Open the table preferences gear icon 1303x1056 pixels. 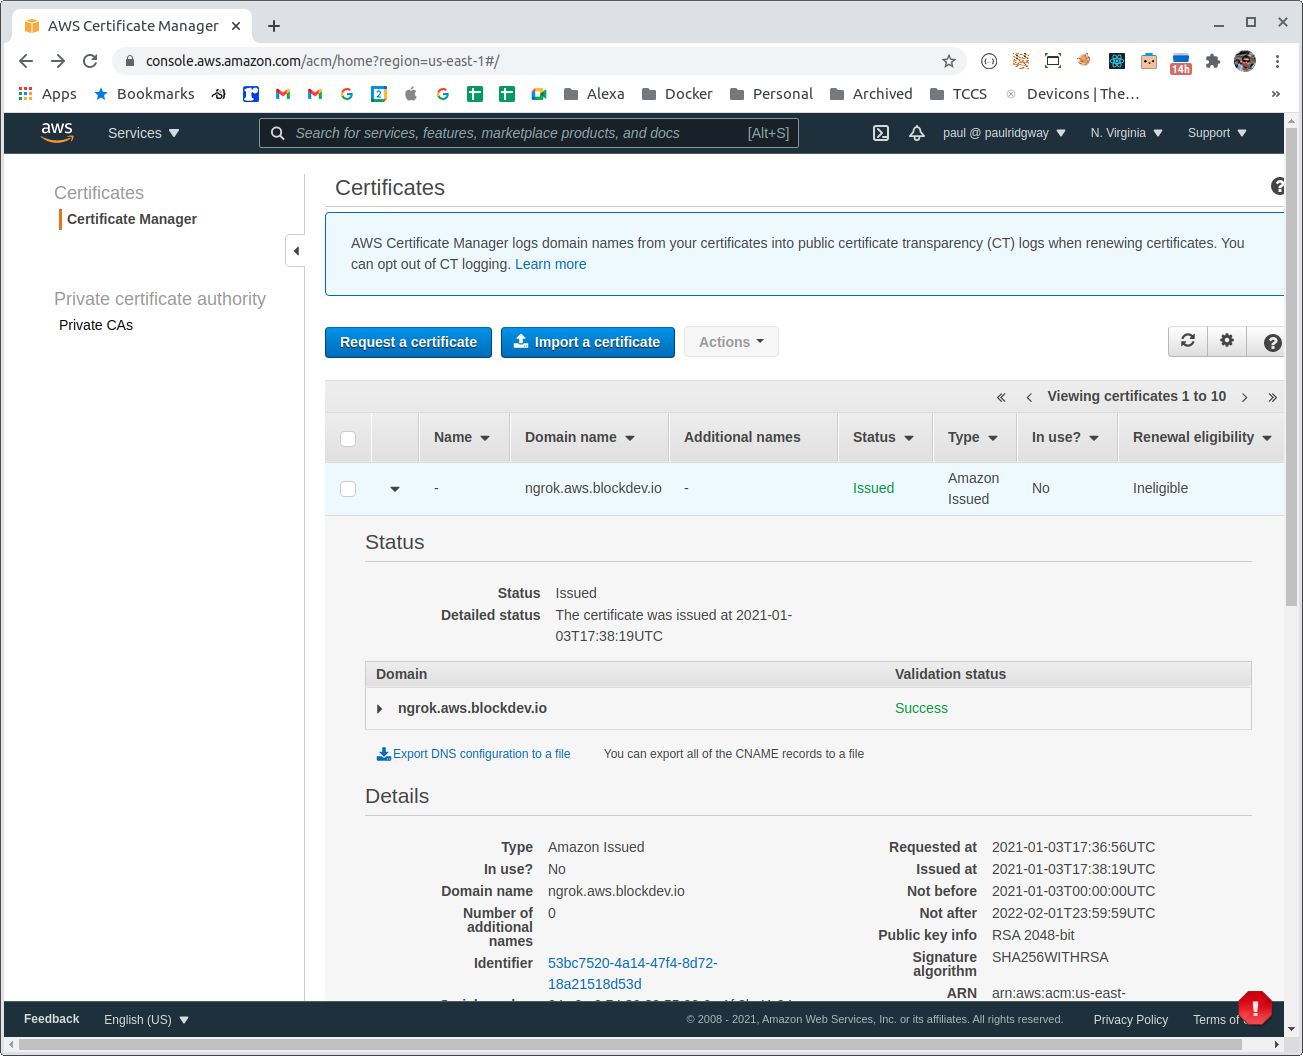pyautogui.click(x=1227, y=341)
